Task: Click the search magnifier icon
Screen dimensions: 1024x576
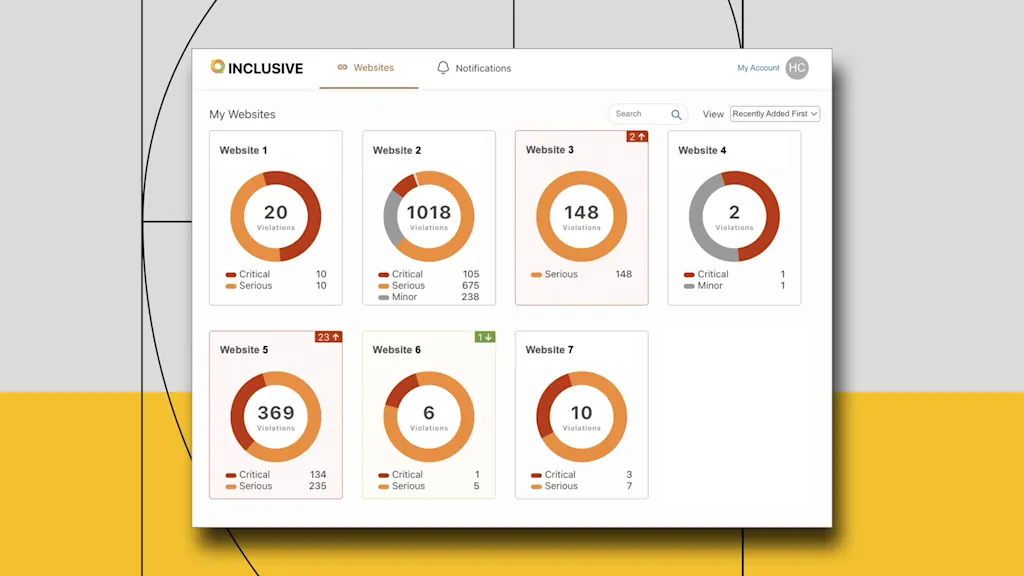Action: click(x=676, y=114)
